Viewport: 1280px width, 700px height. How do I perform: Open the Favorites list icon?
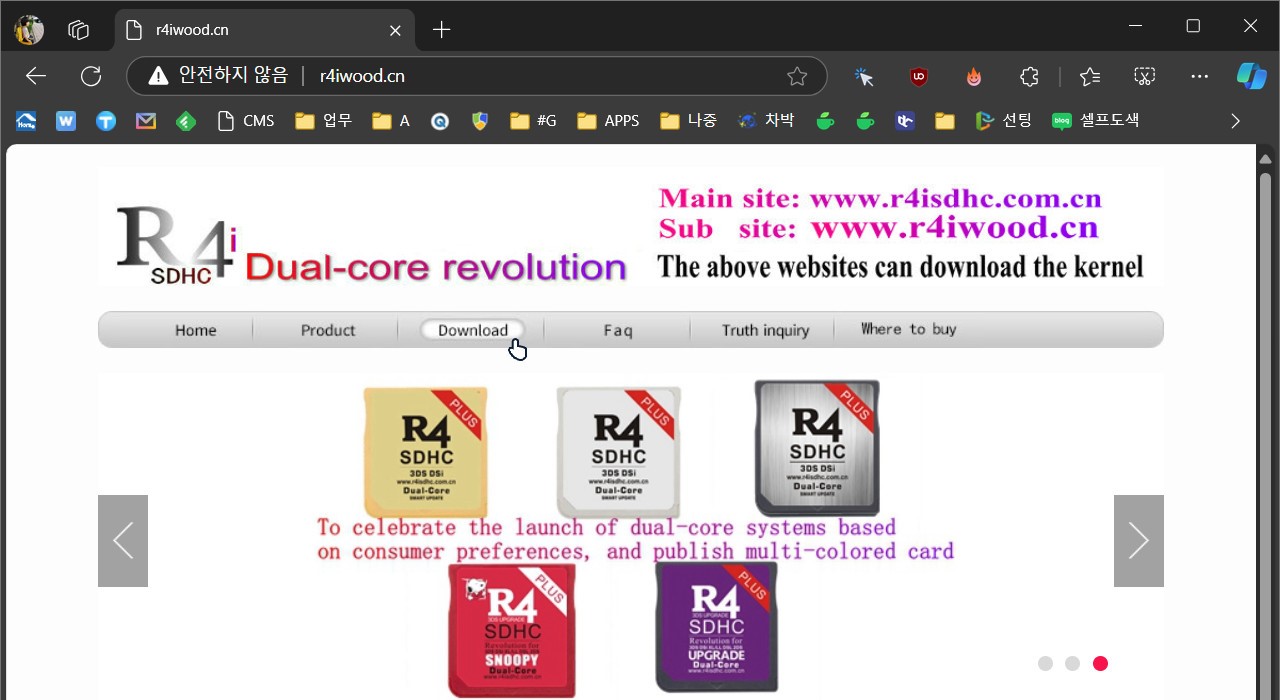pos(1090,76)
